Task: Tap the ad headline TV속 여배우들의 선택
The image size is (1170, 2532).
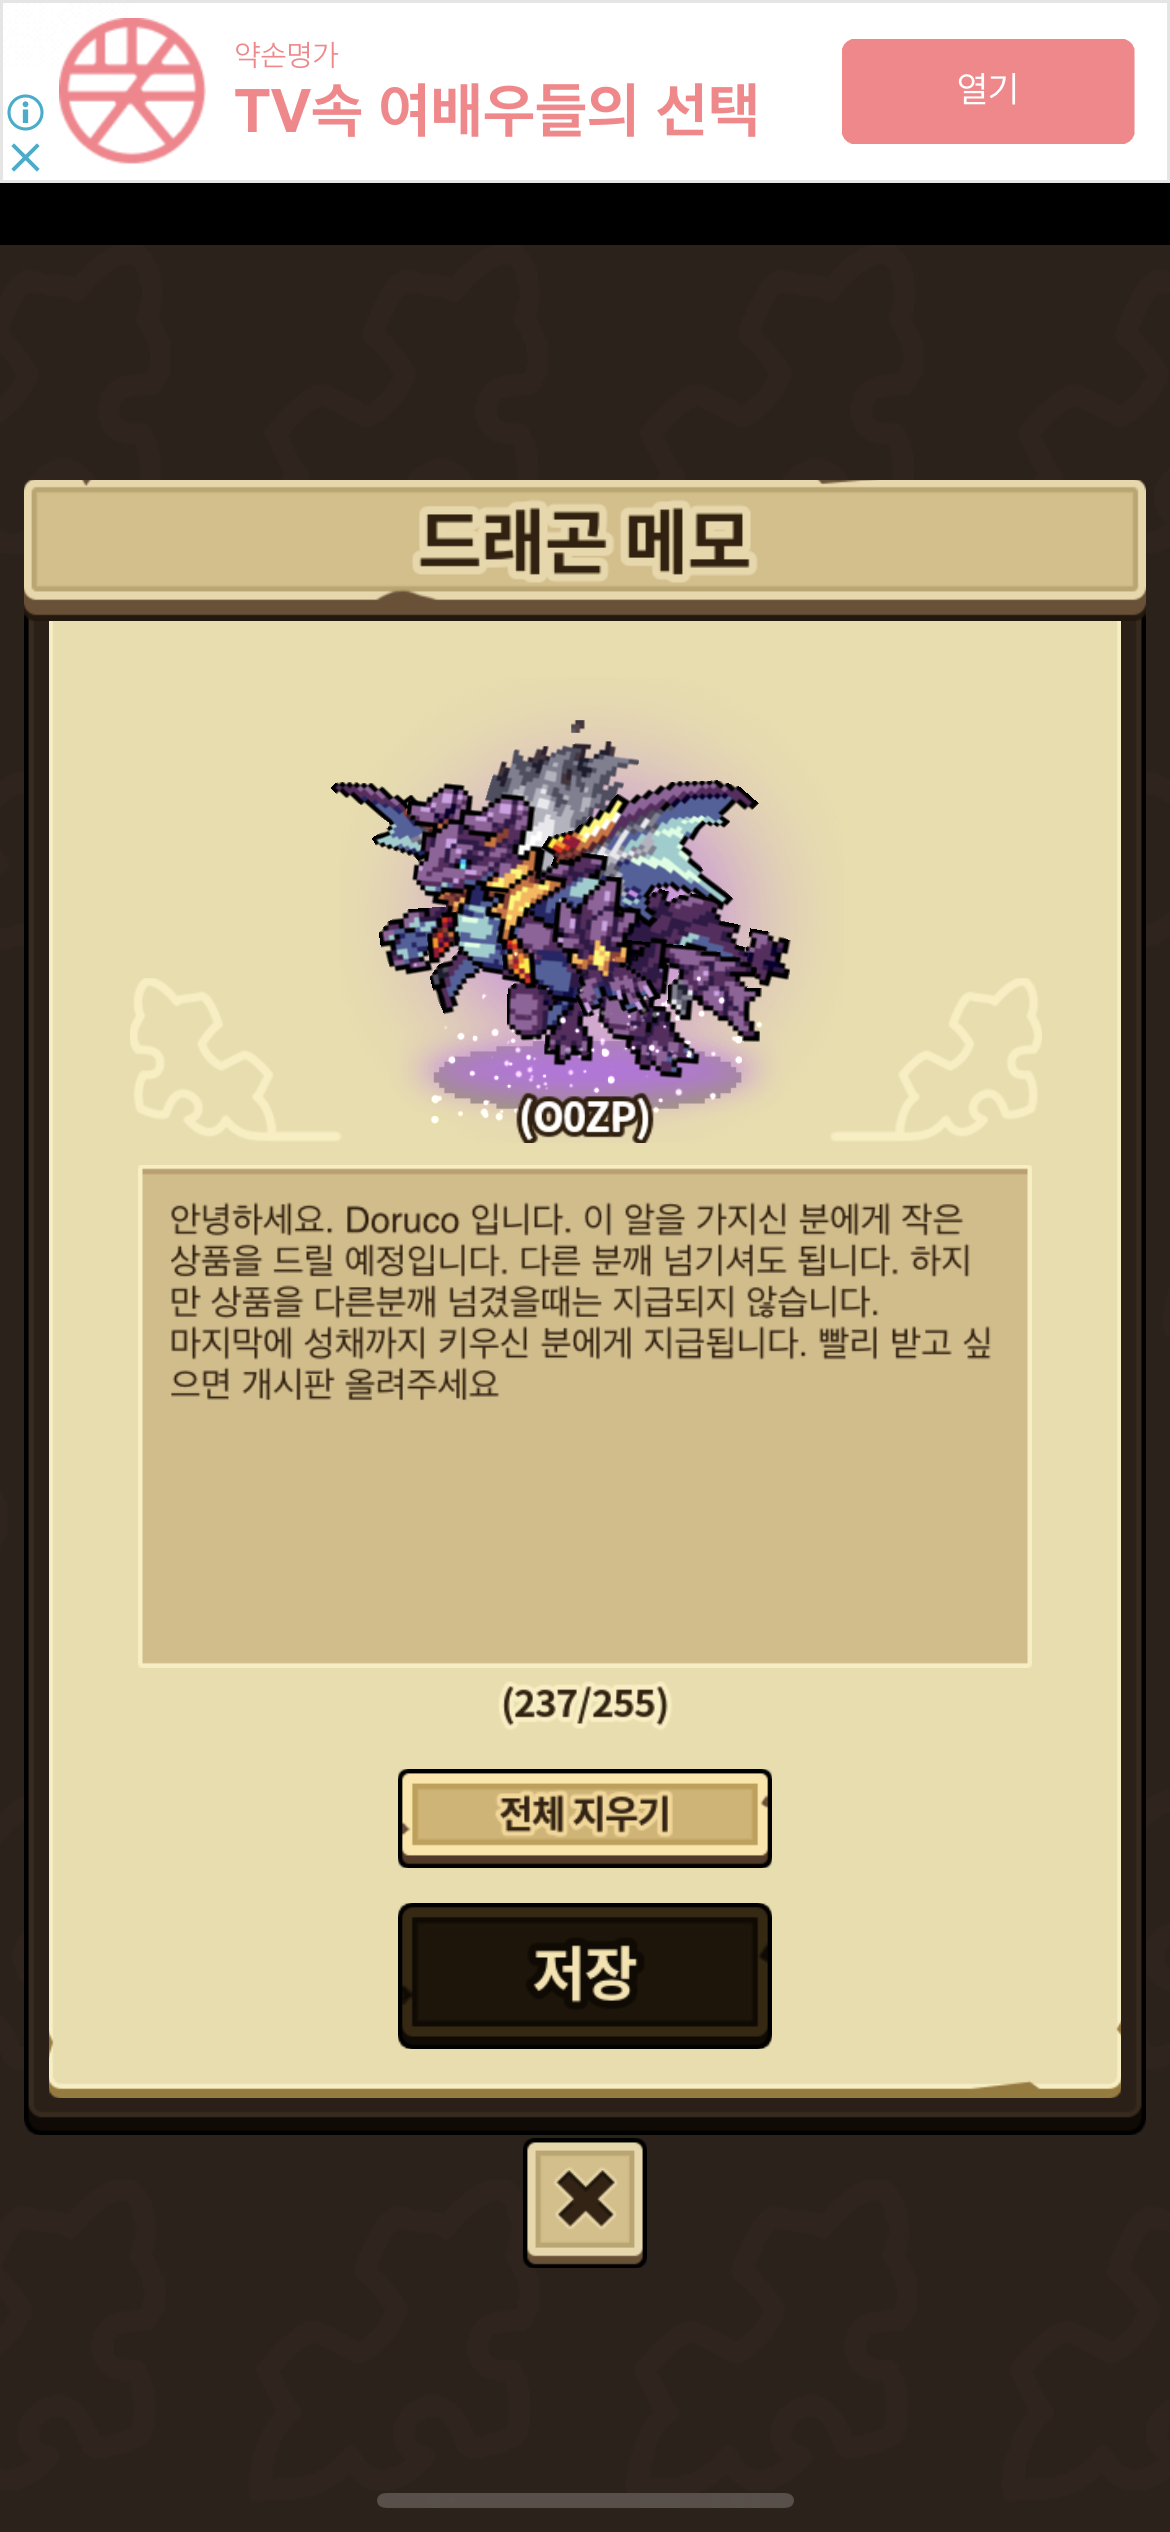Action: (x=496, y=110)
